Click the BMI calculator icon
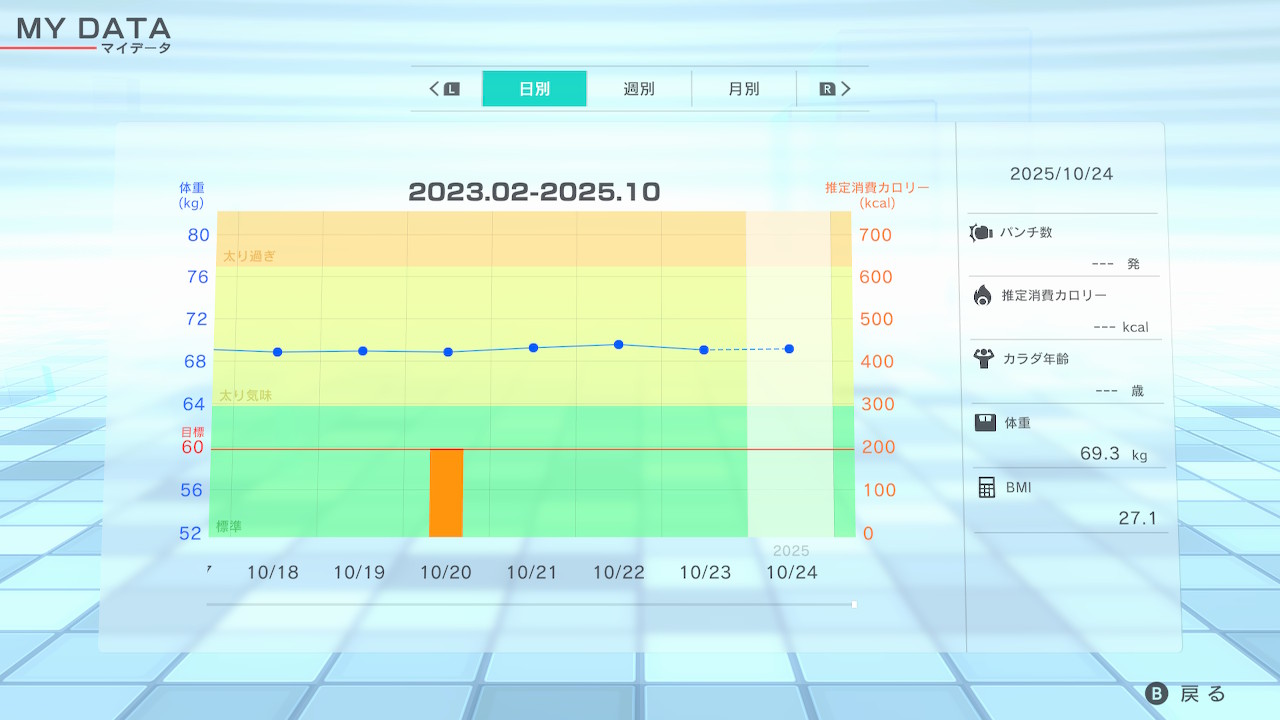The width and height of the screenshot is (1280, 720). coord(986,487)
